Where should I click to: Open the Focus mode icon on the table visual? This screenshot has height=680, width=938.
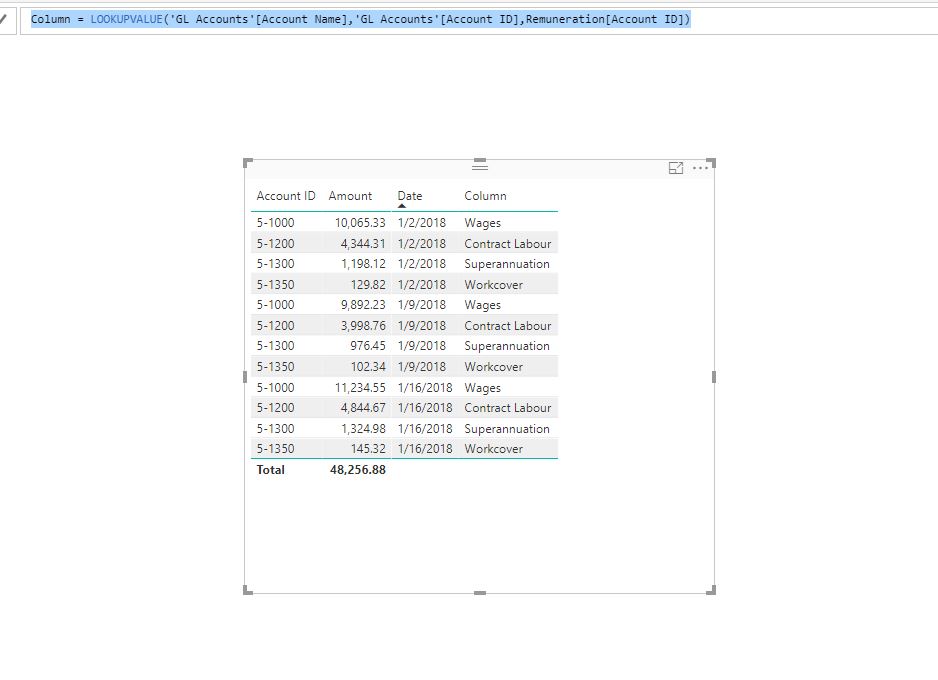(x=675, y=168)
